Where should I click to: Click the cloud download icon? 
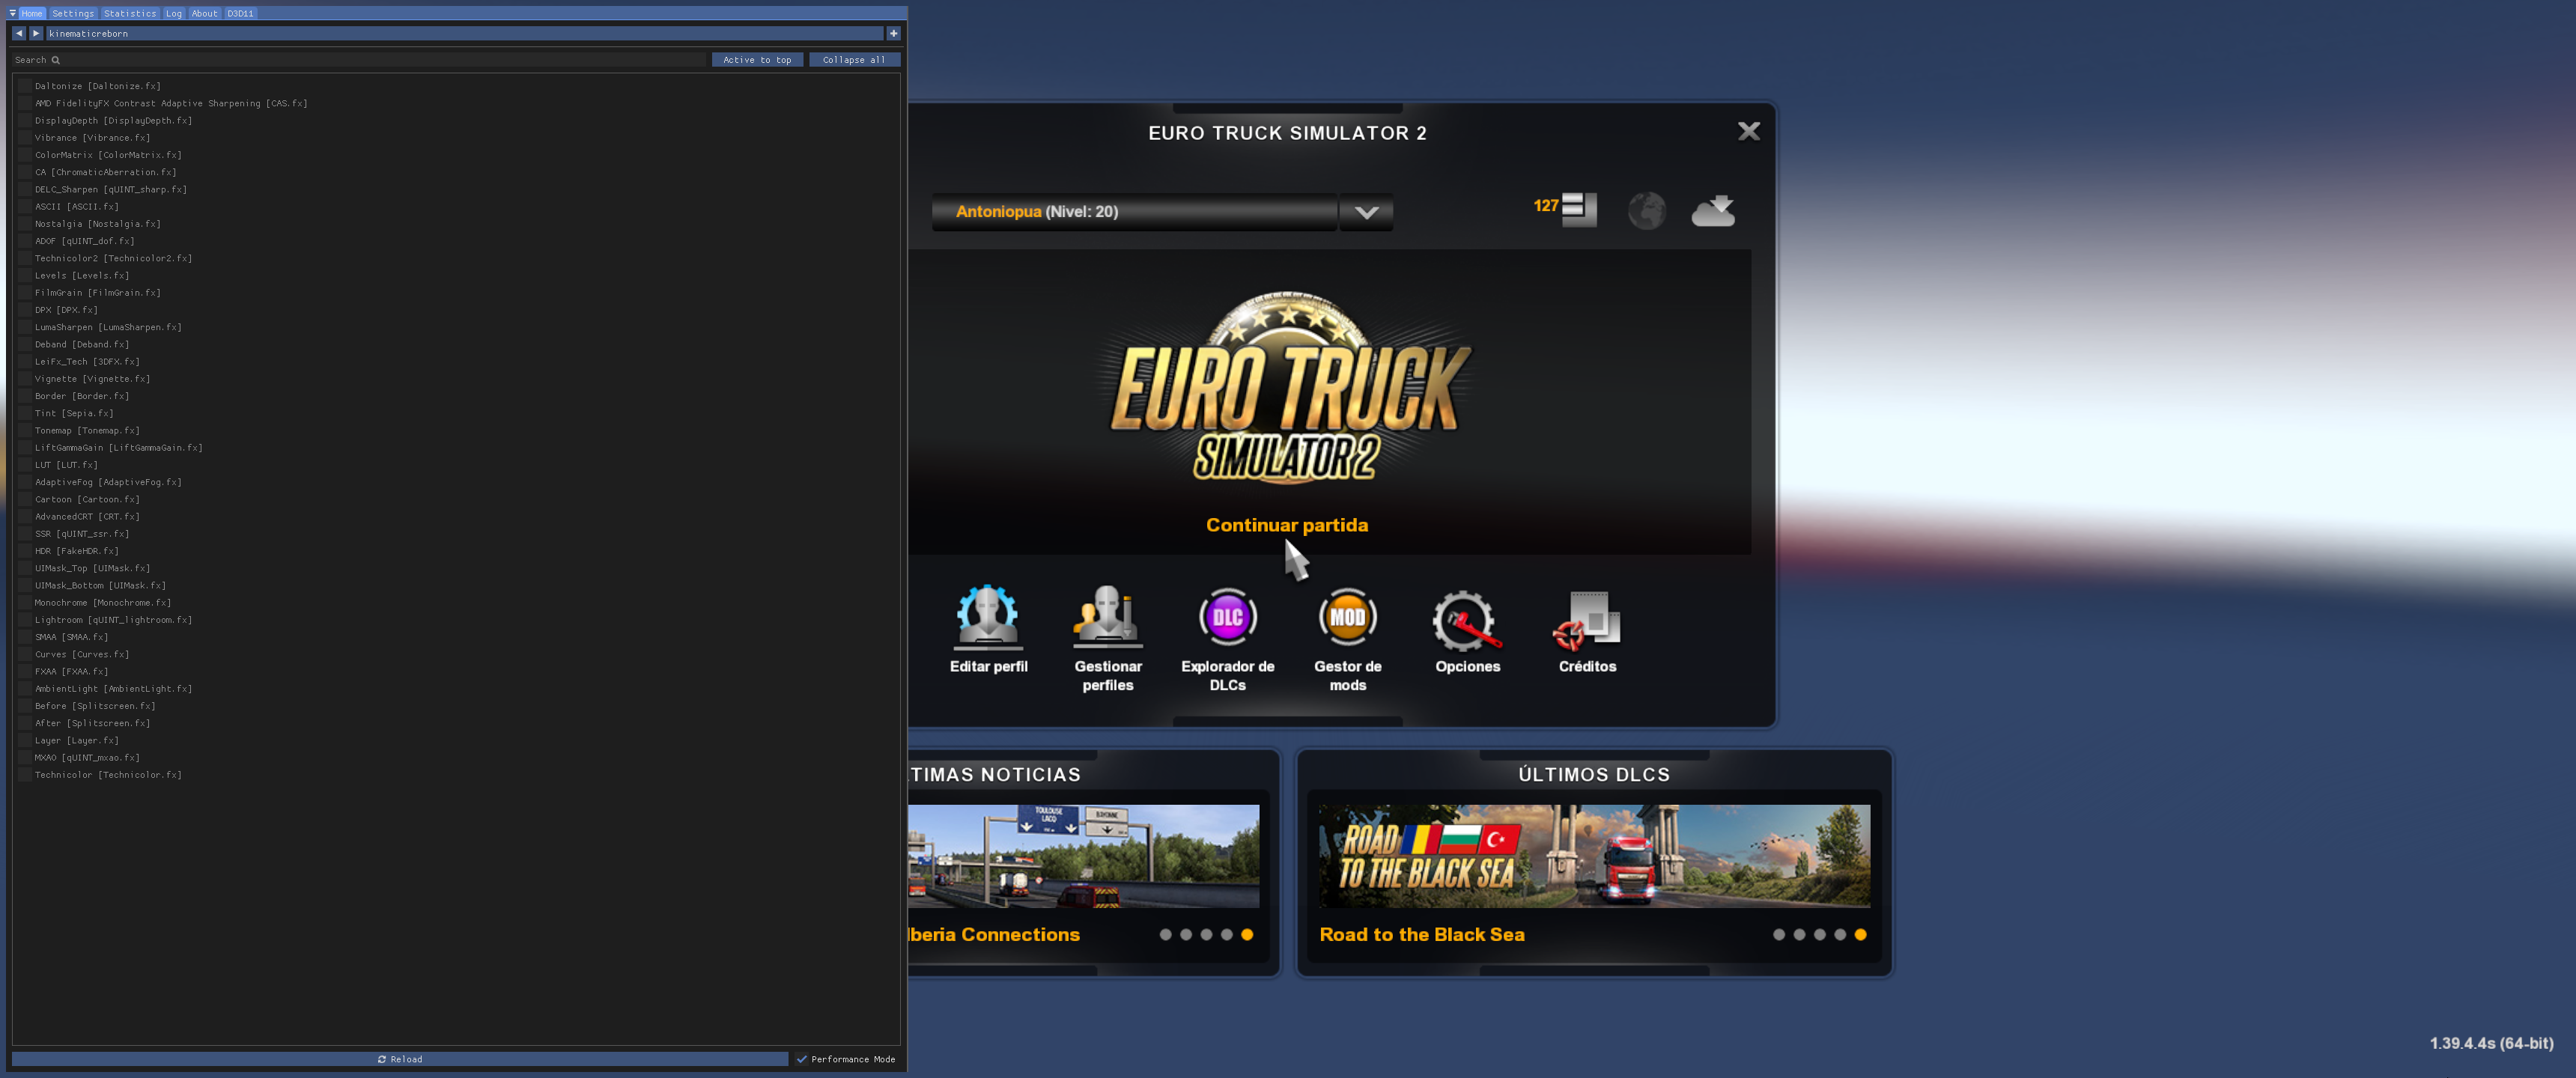pos(1713,211)
